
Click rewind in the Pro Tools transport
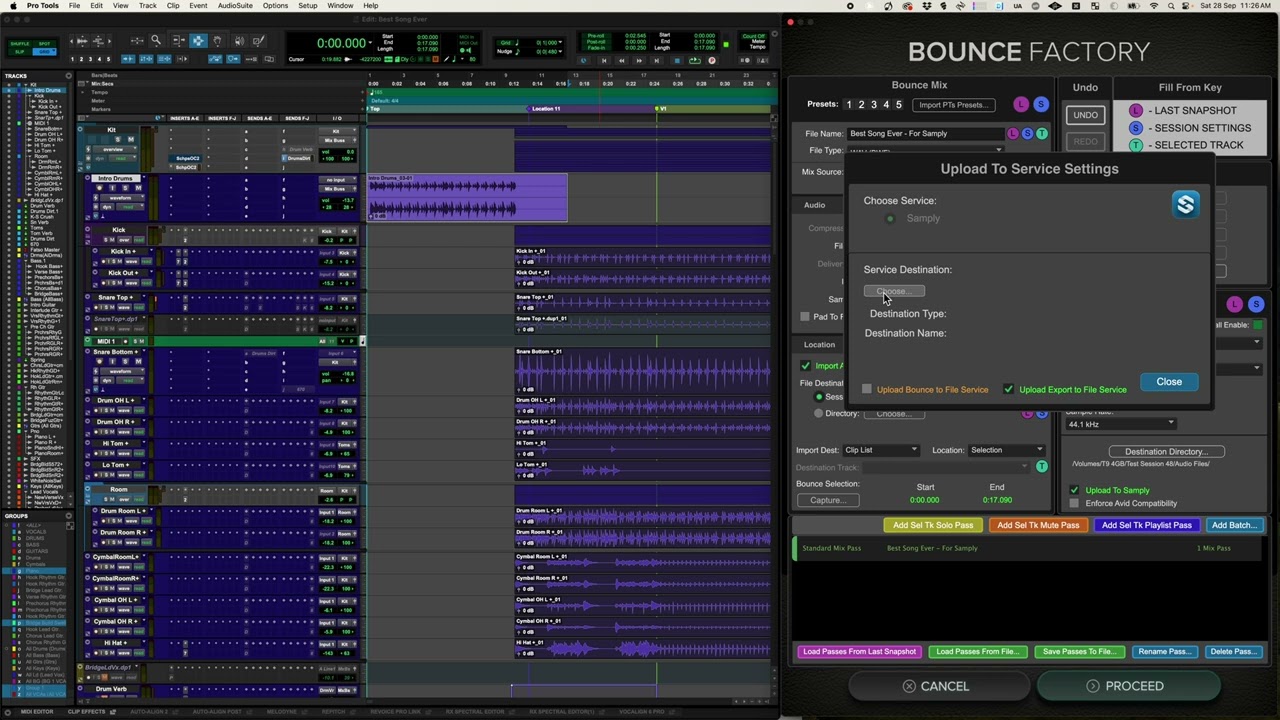(x=622, y=60)
